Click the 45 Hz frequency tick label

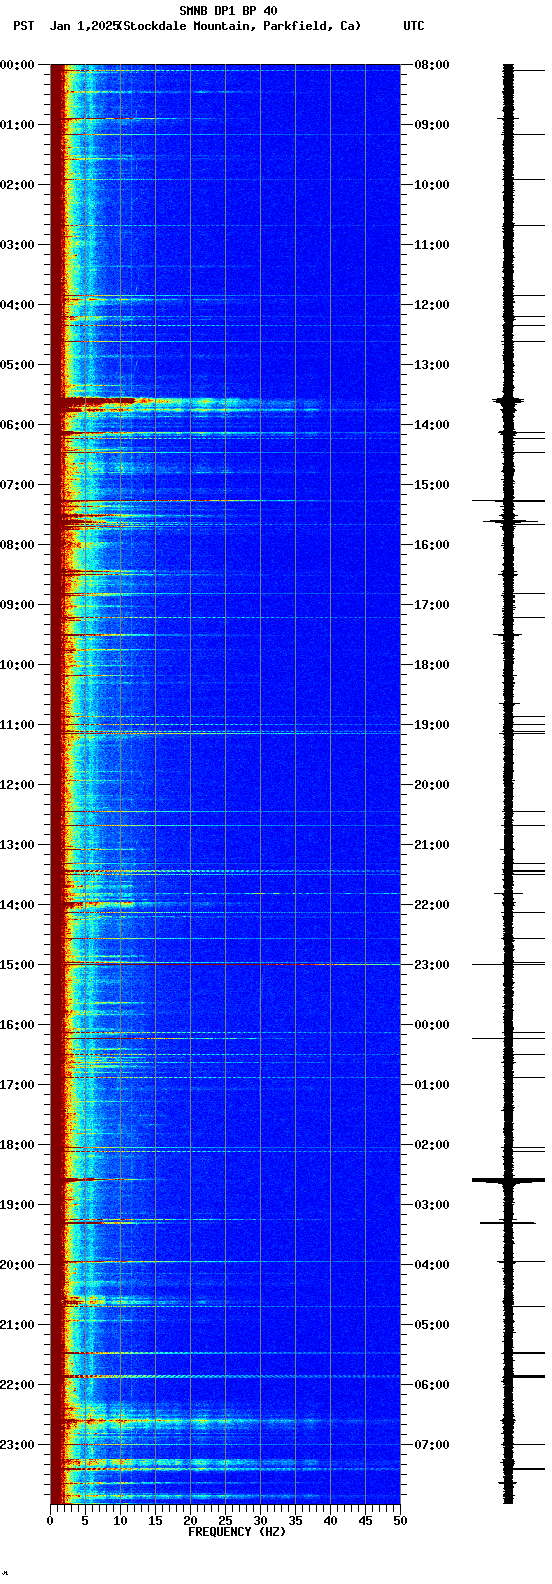(365, 1521)
